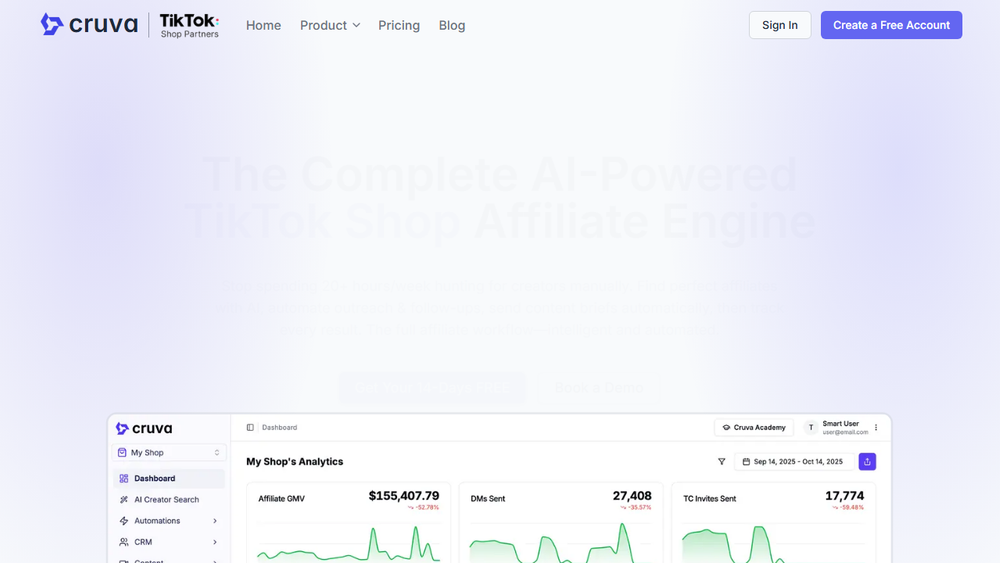Click Create a Free Account
1000x563 pixels.
(x=891, y=25)
